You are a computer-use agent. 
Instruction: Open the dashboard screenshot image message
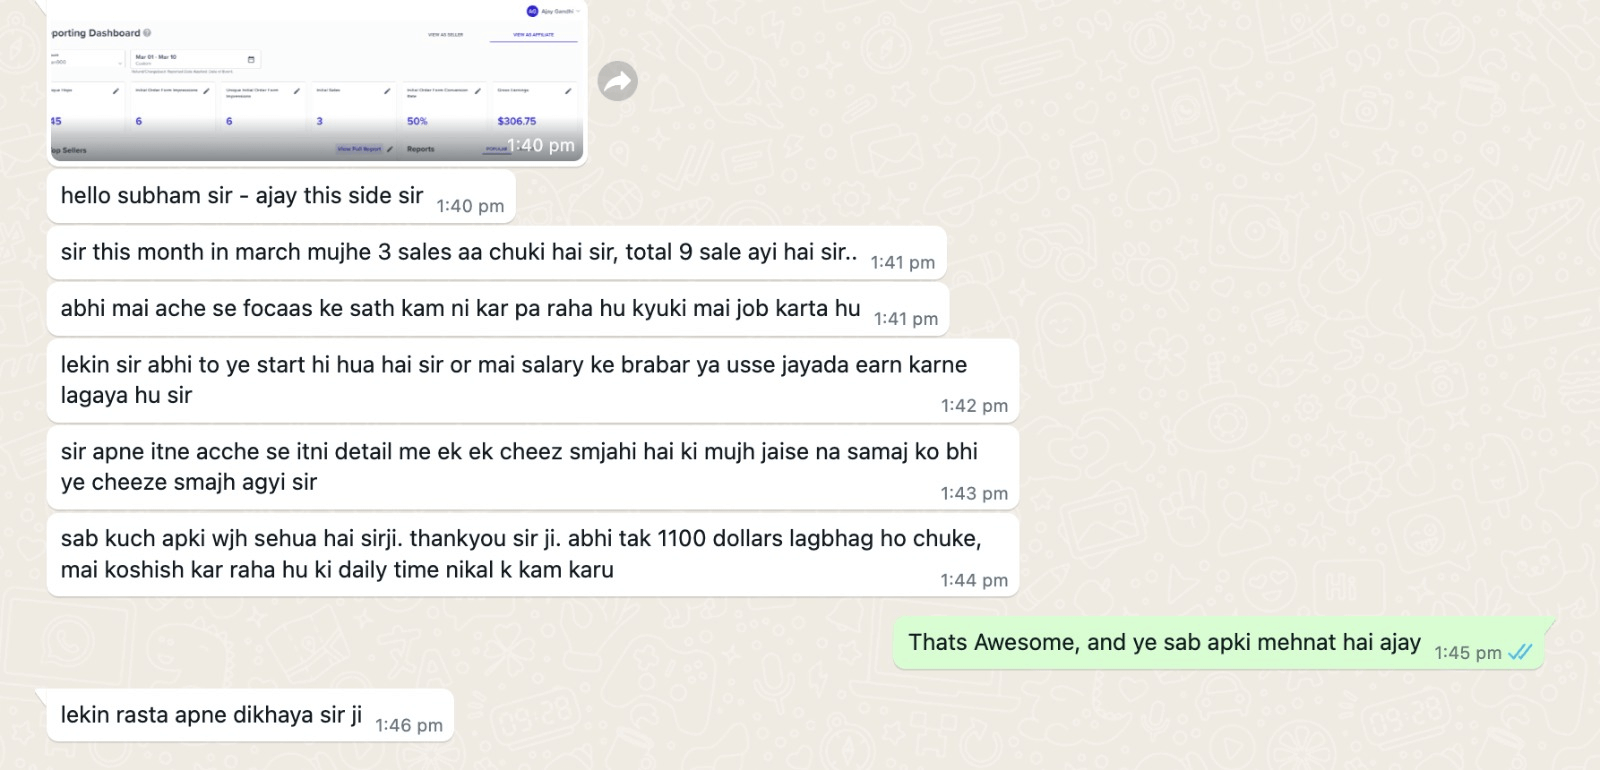click(316, 81)
